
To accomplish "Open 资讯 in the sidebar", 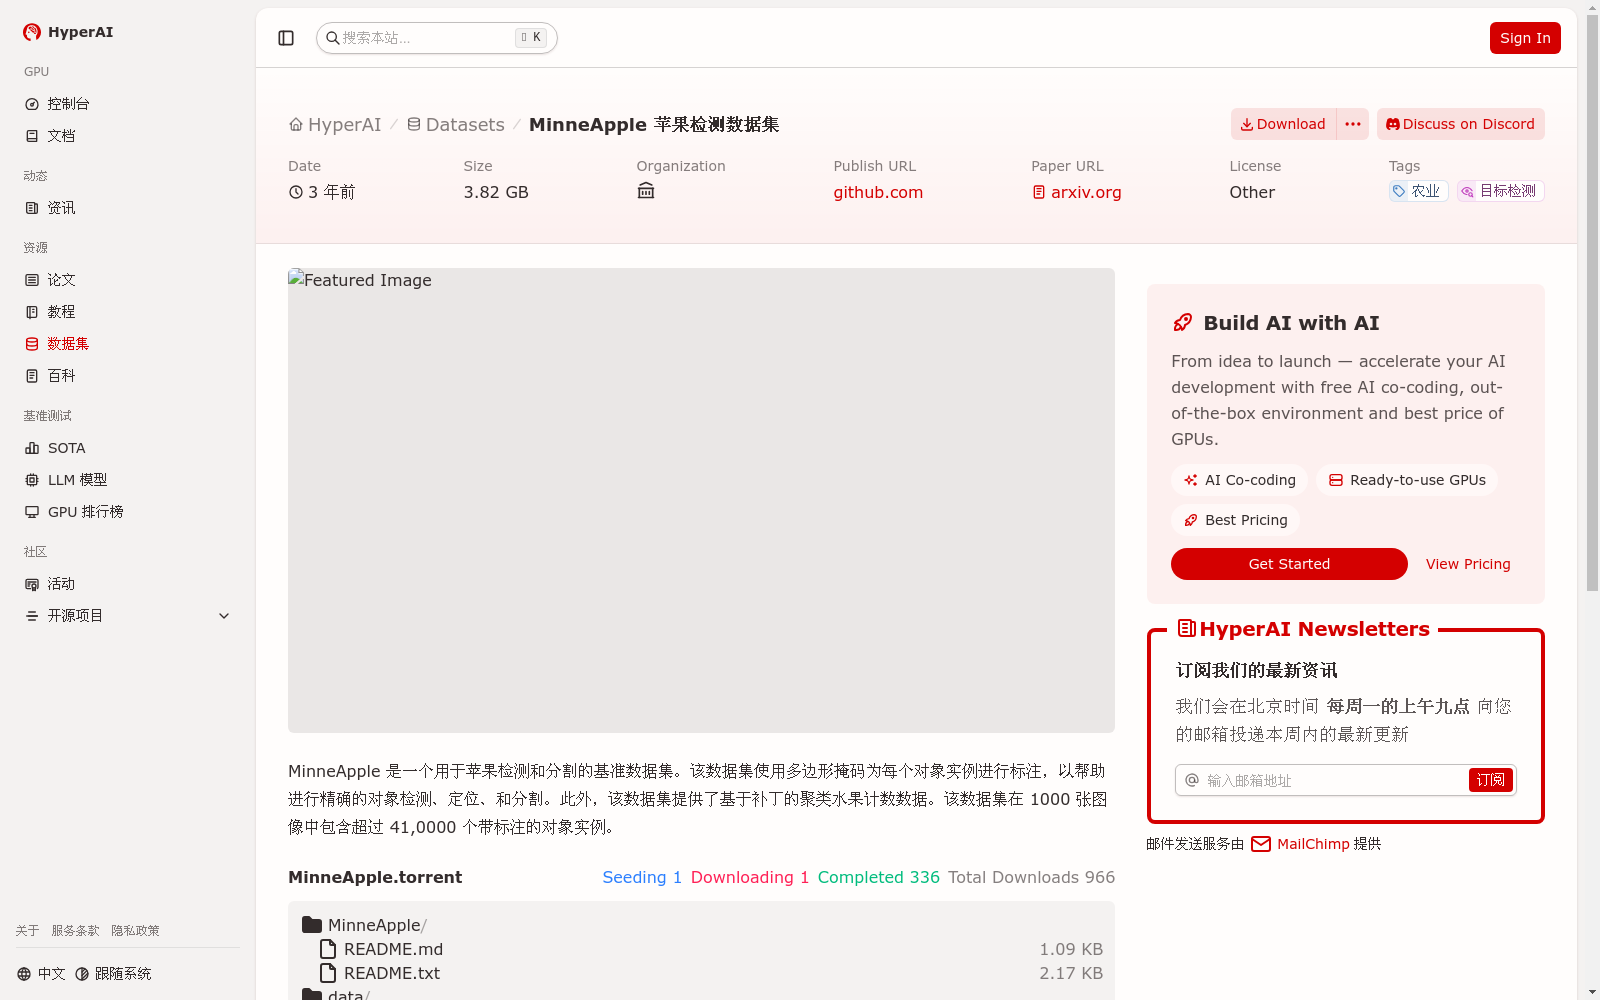I will [x=127, y=208].
